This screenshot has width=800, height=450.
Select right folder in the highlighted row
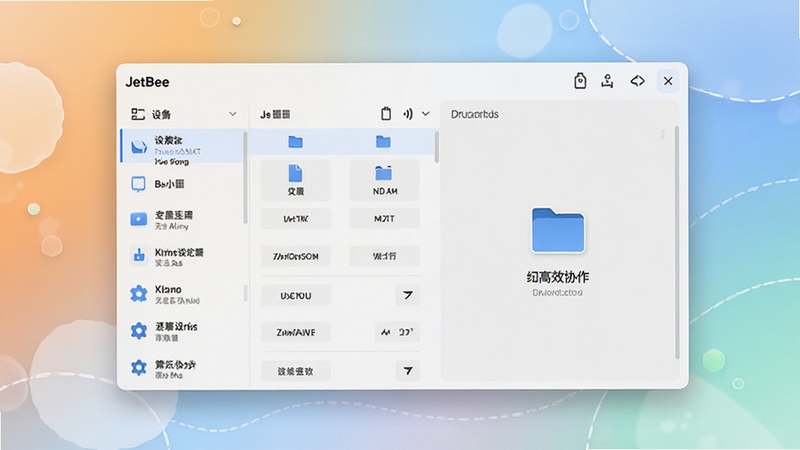coord(383,141)
